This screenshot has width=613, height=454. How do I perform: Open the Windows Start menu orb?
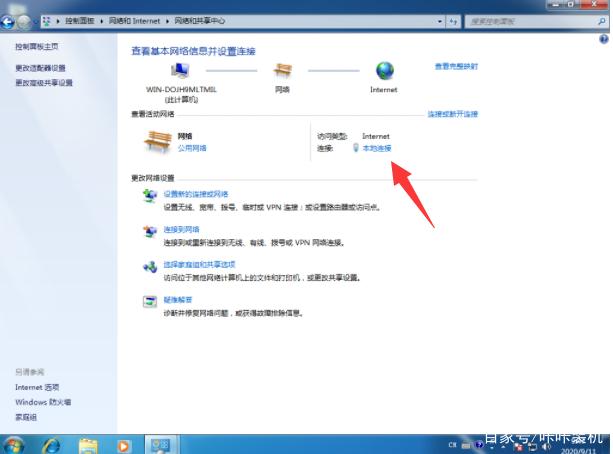coord(14,446)
